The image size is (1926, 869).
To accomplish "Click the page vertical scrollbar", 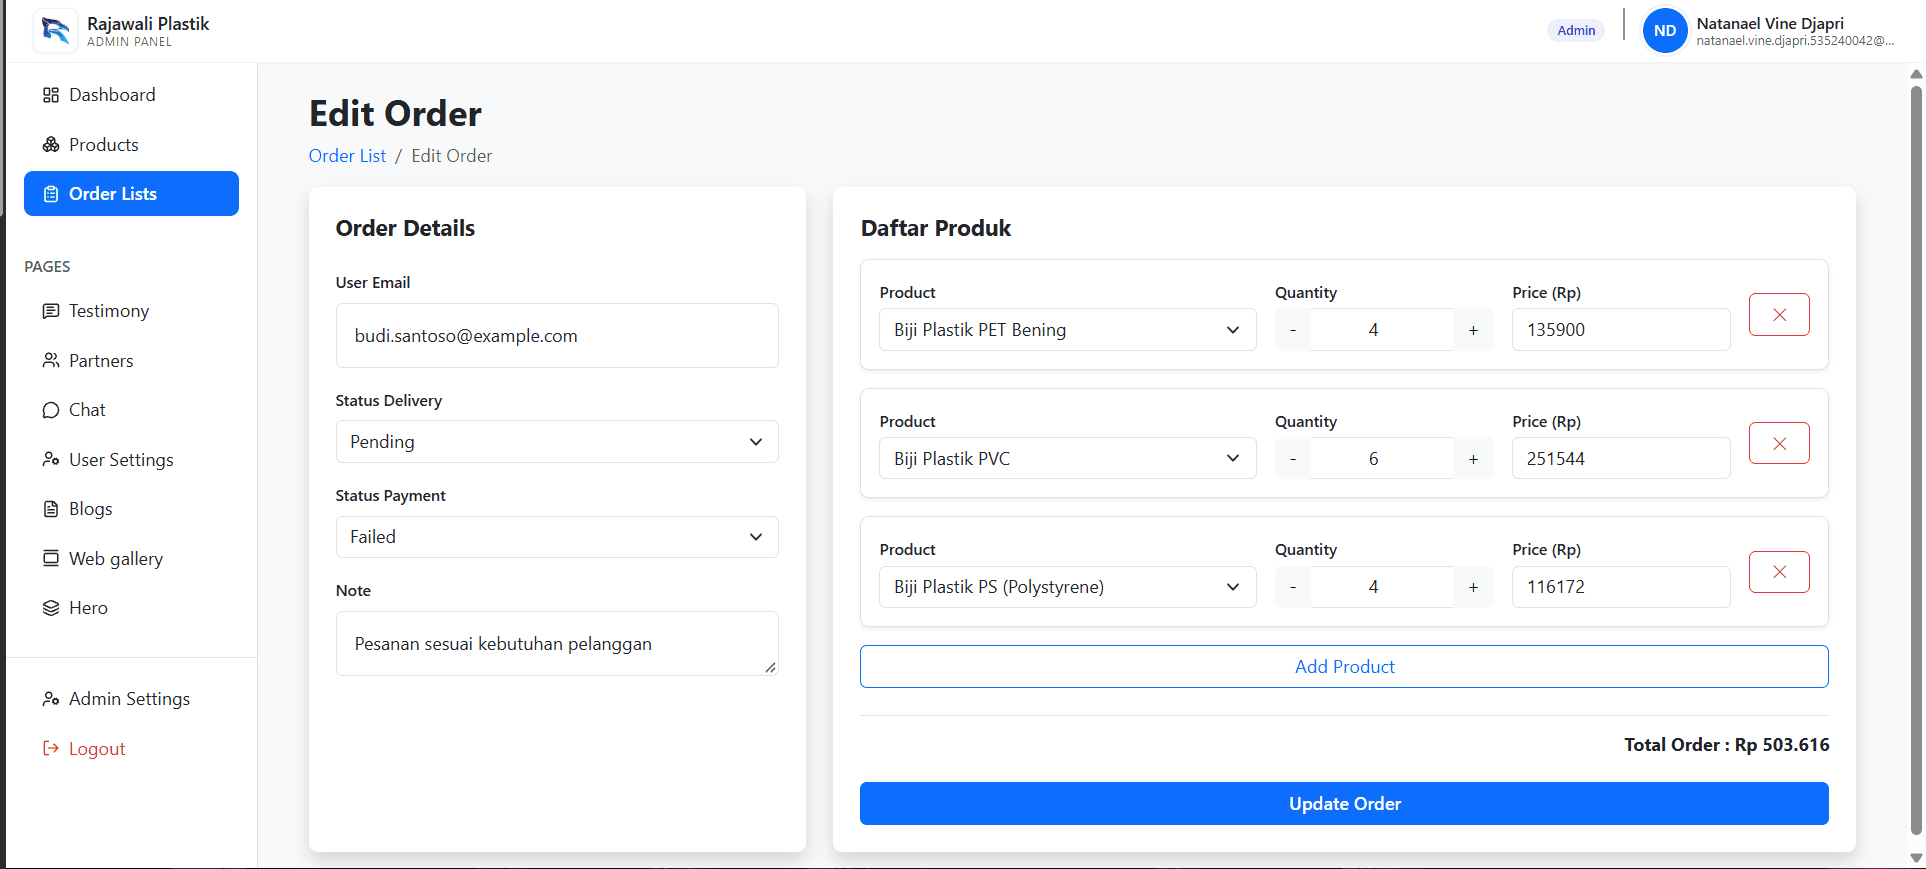I will pyautogui.click(x=1916, y=460).
